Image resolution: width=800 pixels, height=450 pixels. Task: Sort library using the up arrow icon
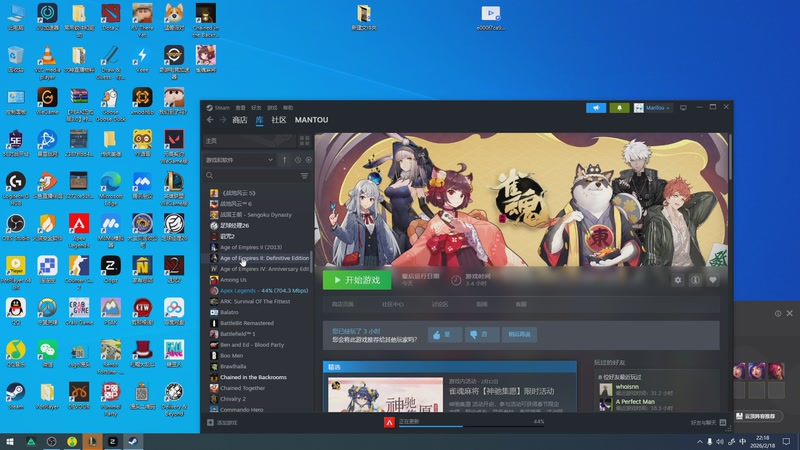(x=285, y=160)
